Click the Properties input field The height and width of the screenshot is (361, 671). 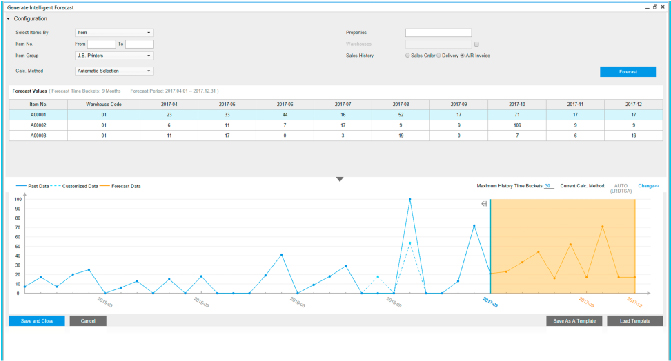click(x=438, y=33)
